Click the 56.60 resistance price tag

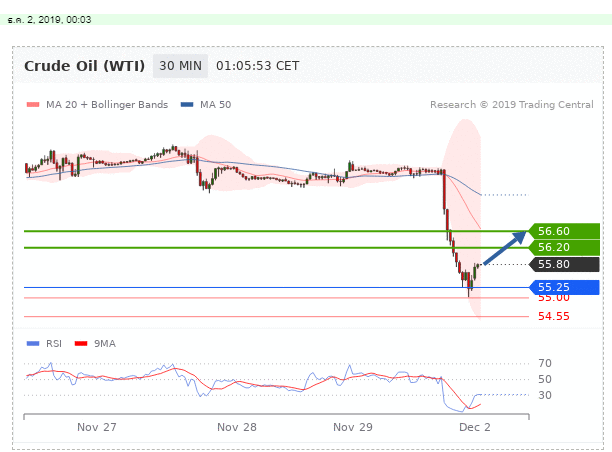click(x=564, y=231)
